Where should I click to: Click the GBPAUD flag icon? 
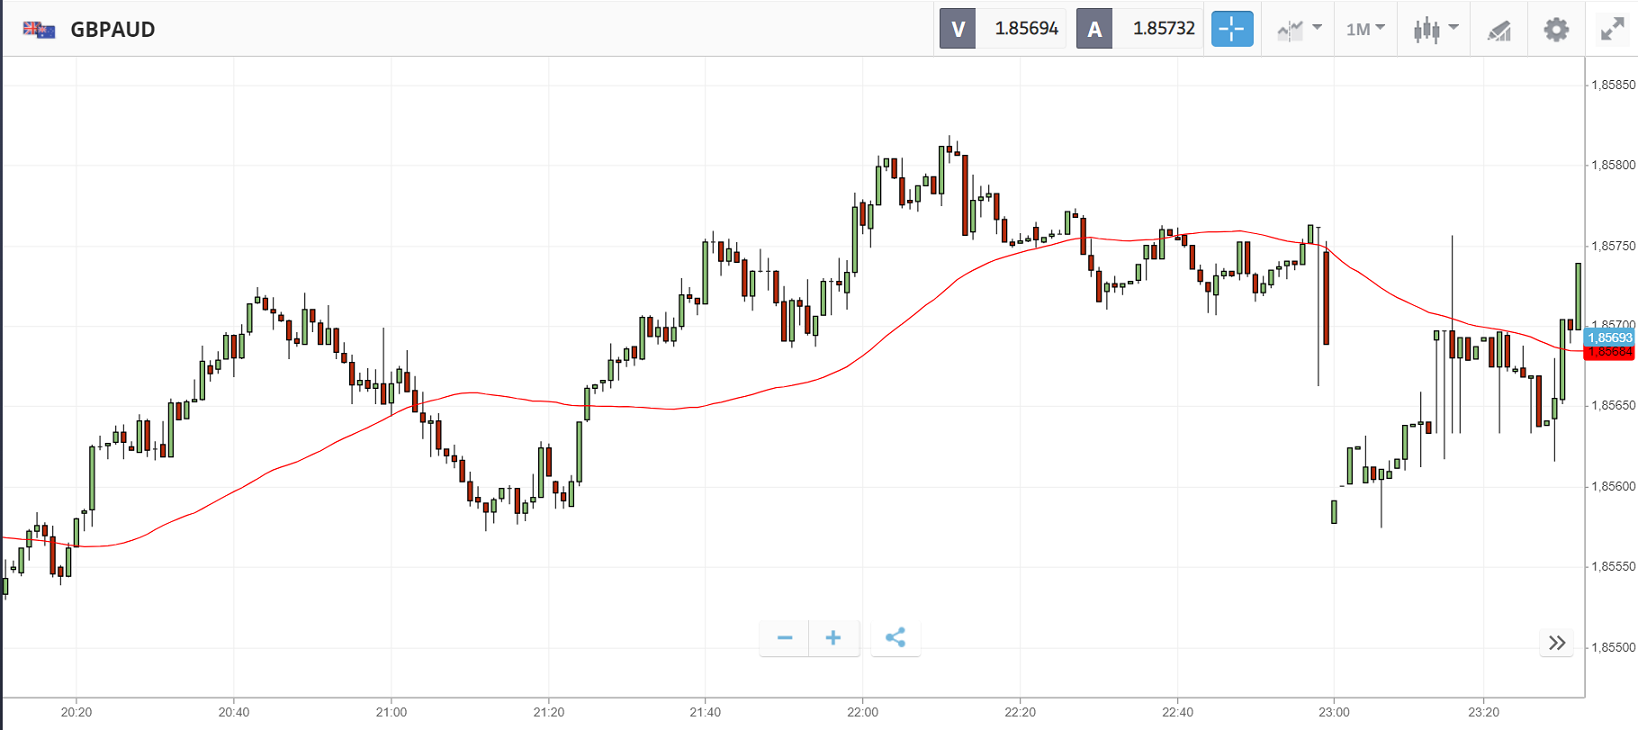click(x=39, y=29)
